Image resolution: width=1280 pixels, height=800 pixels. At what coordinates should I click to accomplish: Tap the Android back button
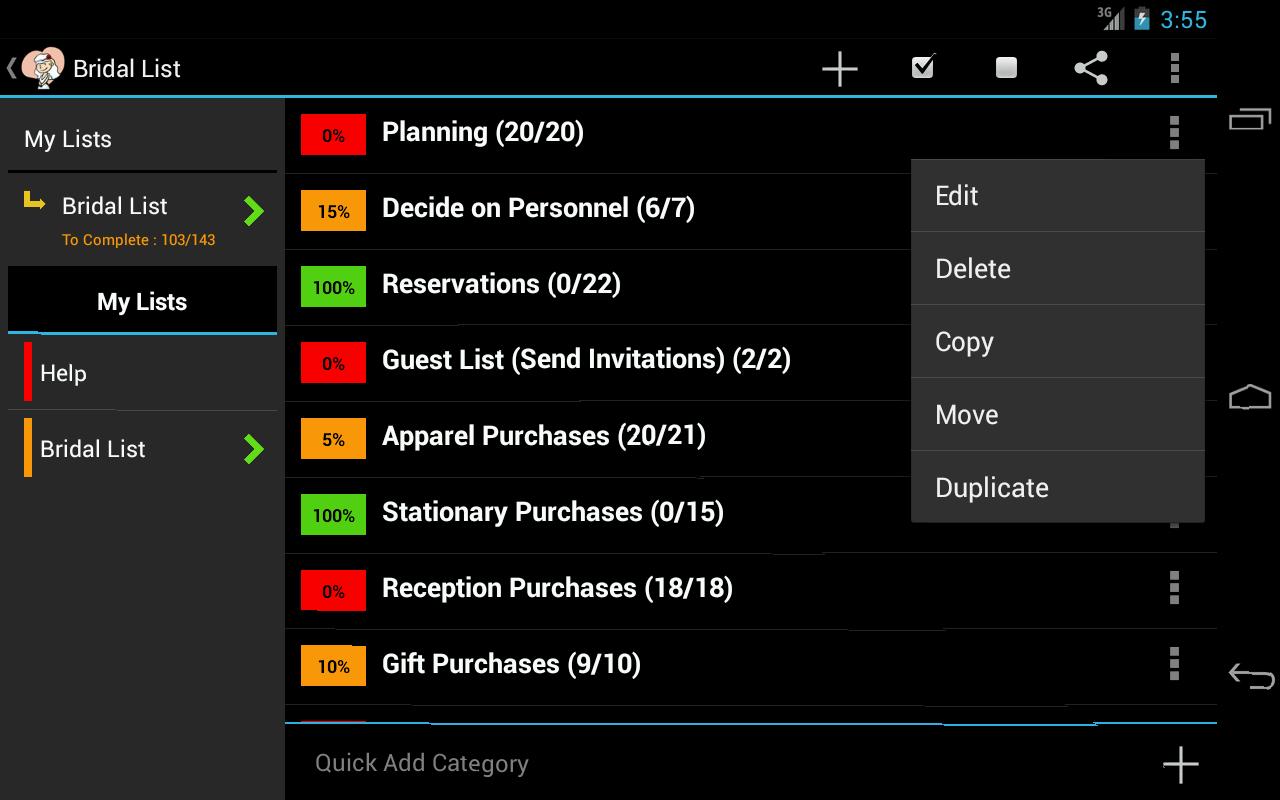pos(1251,676)
